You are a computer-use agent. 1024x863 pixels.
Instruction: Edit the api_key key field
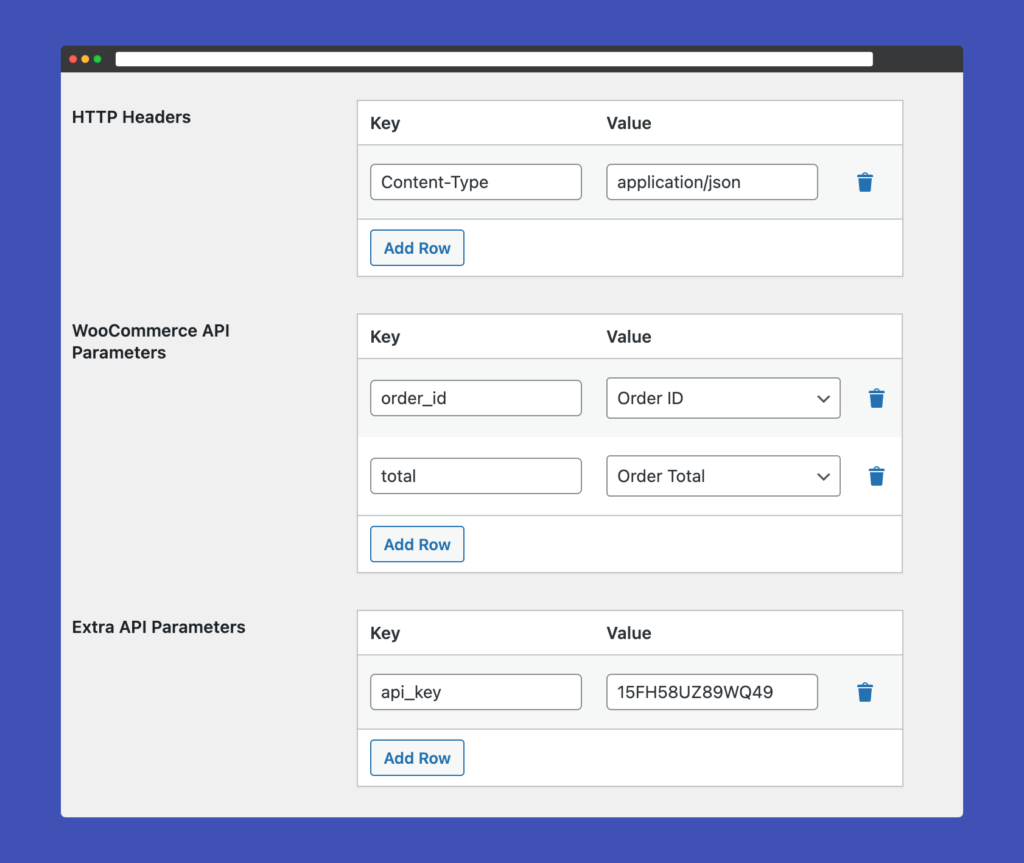(x=475, y=692)
